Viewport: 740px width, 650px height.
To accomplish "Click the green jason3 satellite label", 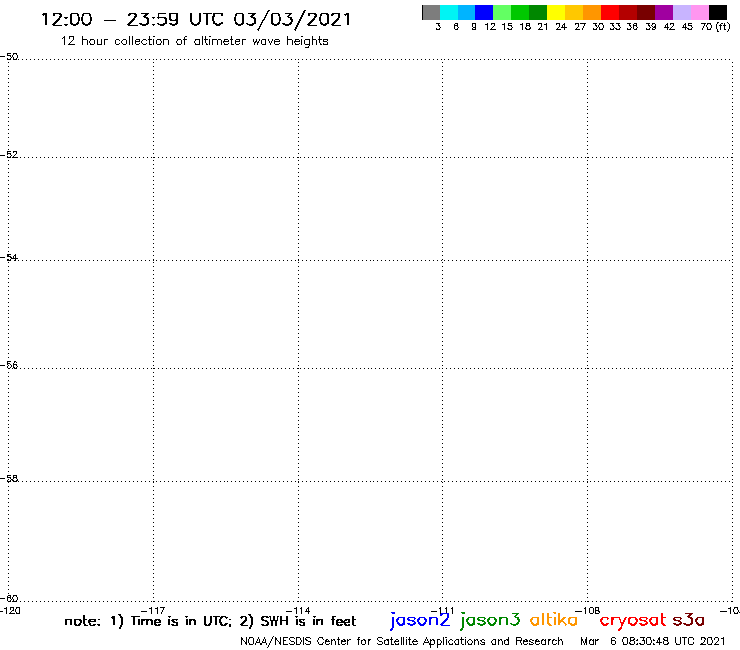I will pyautogui.click(x=490, y=620).
